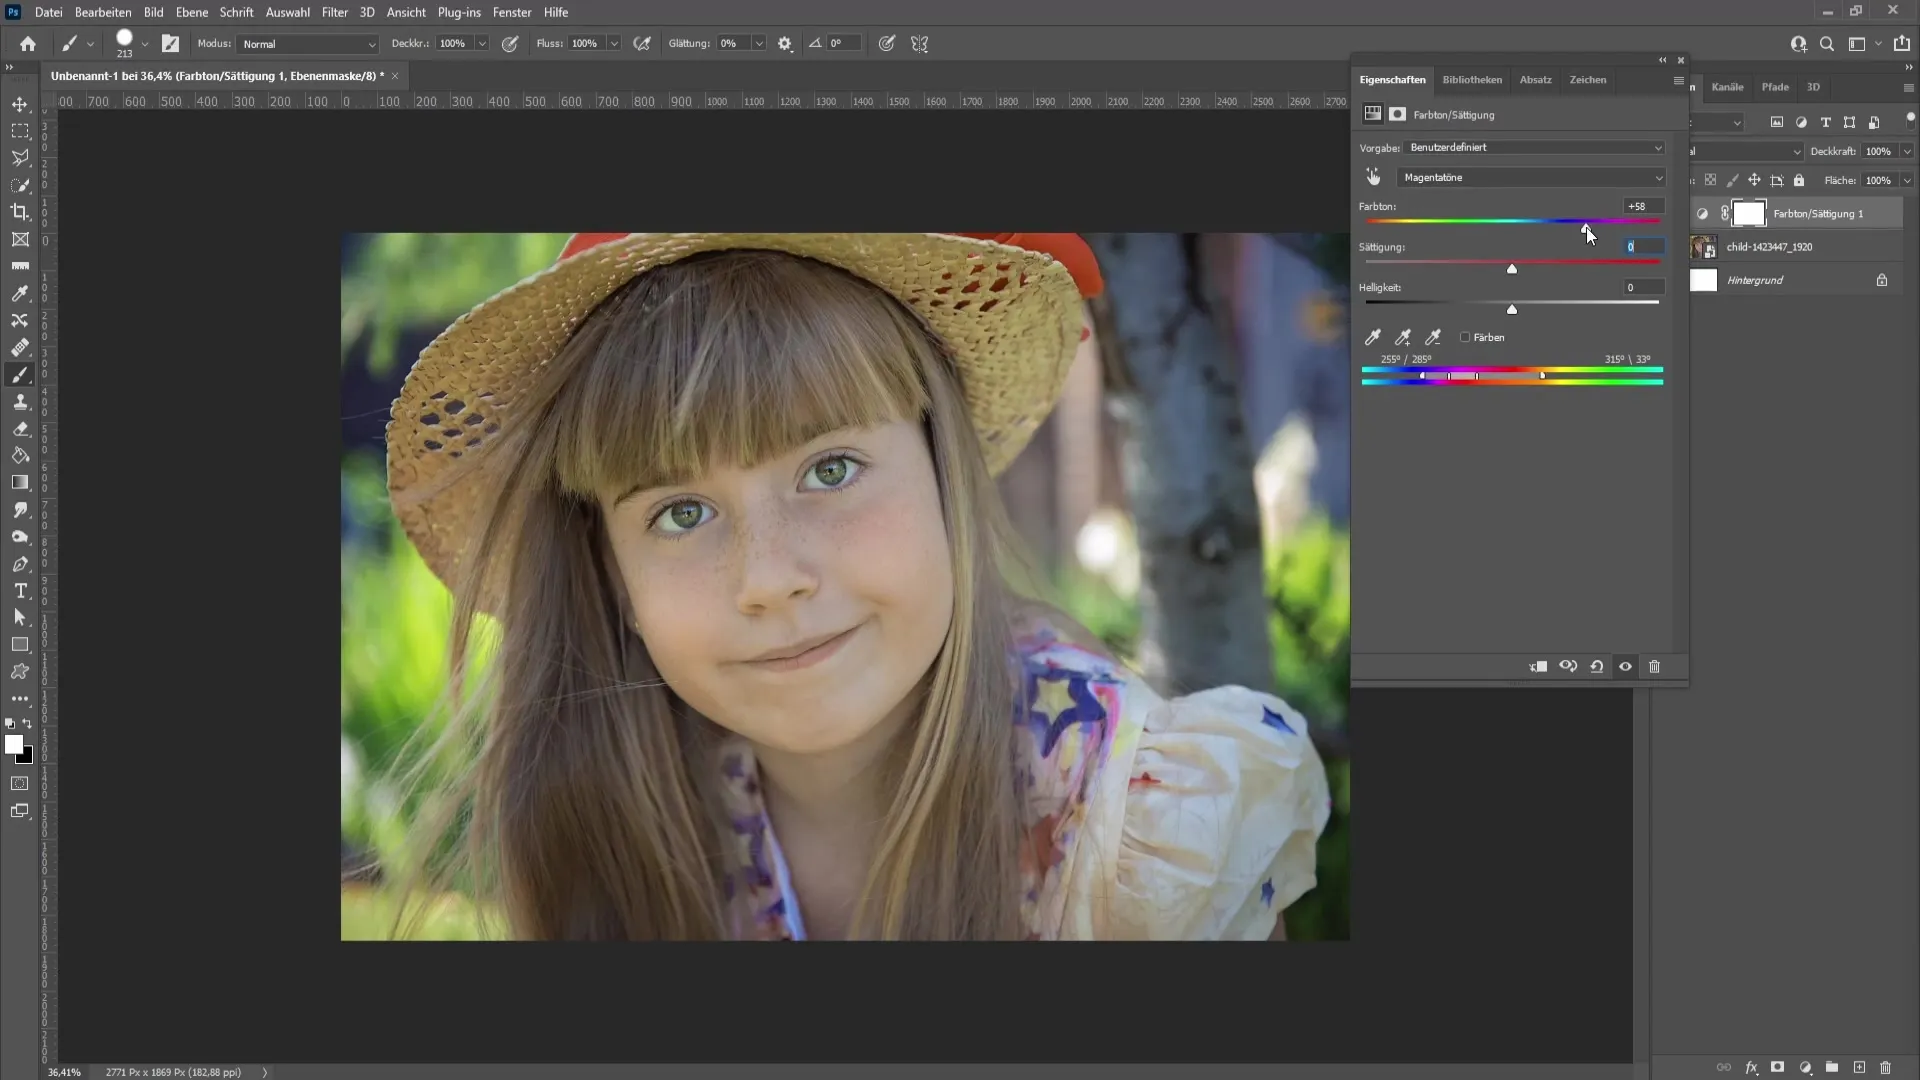Screen dimensions: 1920x1080
Task: Toggle Farben checkbox in Hue/Saturation
Action: [1465, 336]
